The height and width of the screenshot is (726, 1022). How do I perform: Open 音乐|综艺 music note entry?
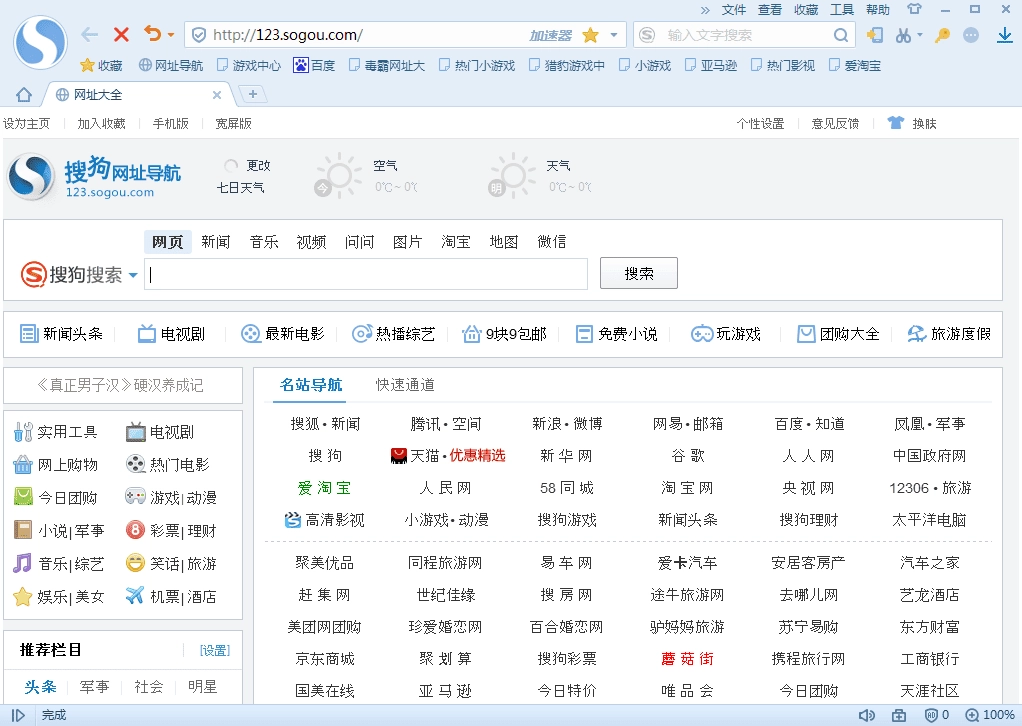(x=59, y=564)
